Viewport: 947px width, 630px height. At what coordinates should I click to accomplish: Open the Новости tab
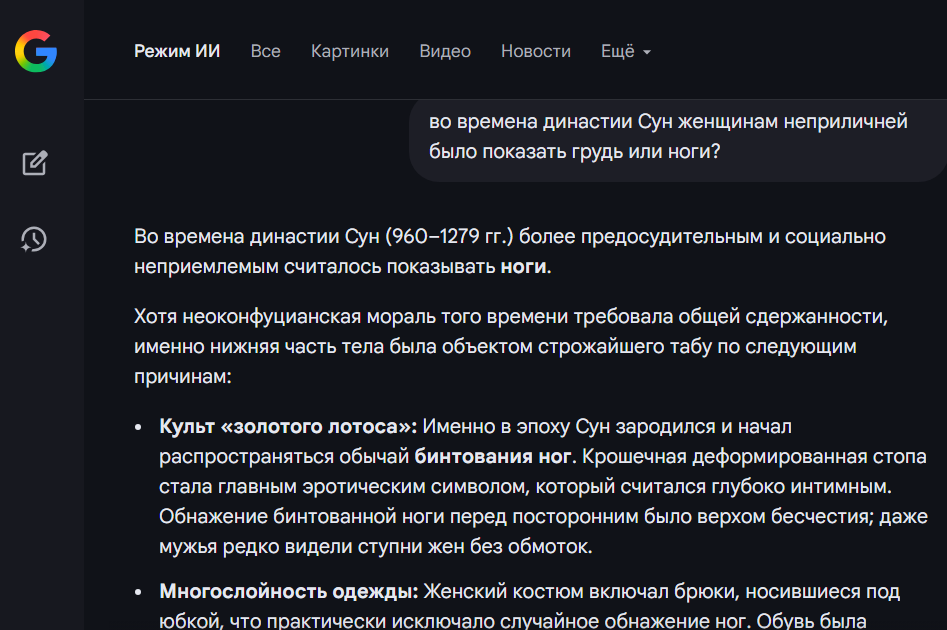[536, 51]
